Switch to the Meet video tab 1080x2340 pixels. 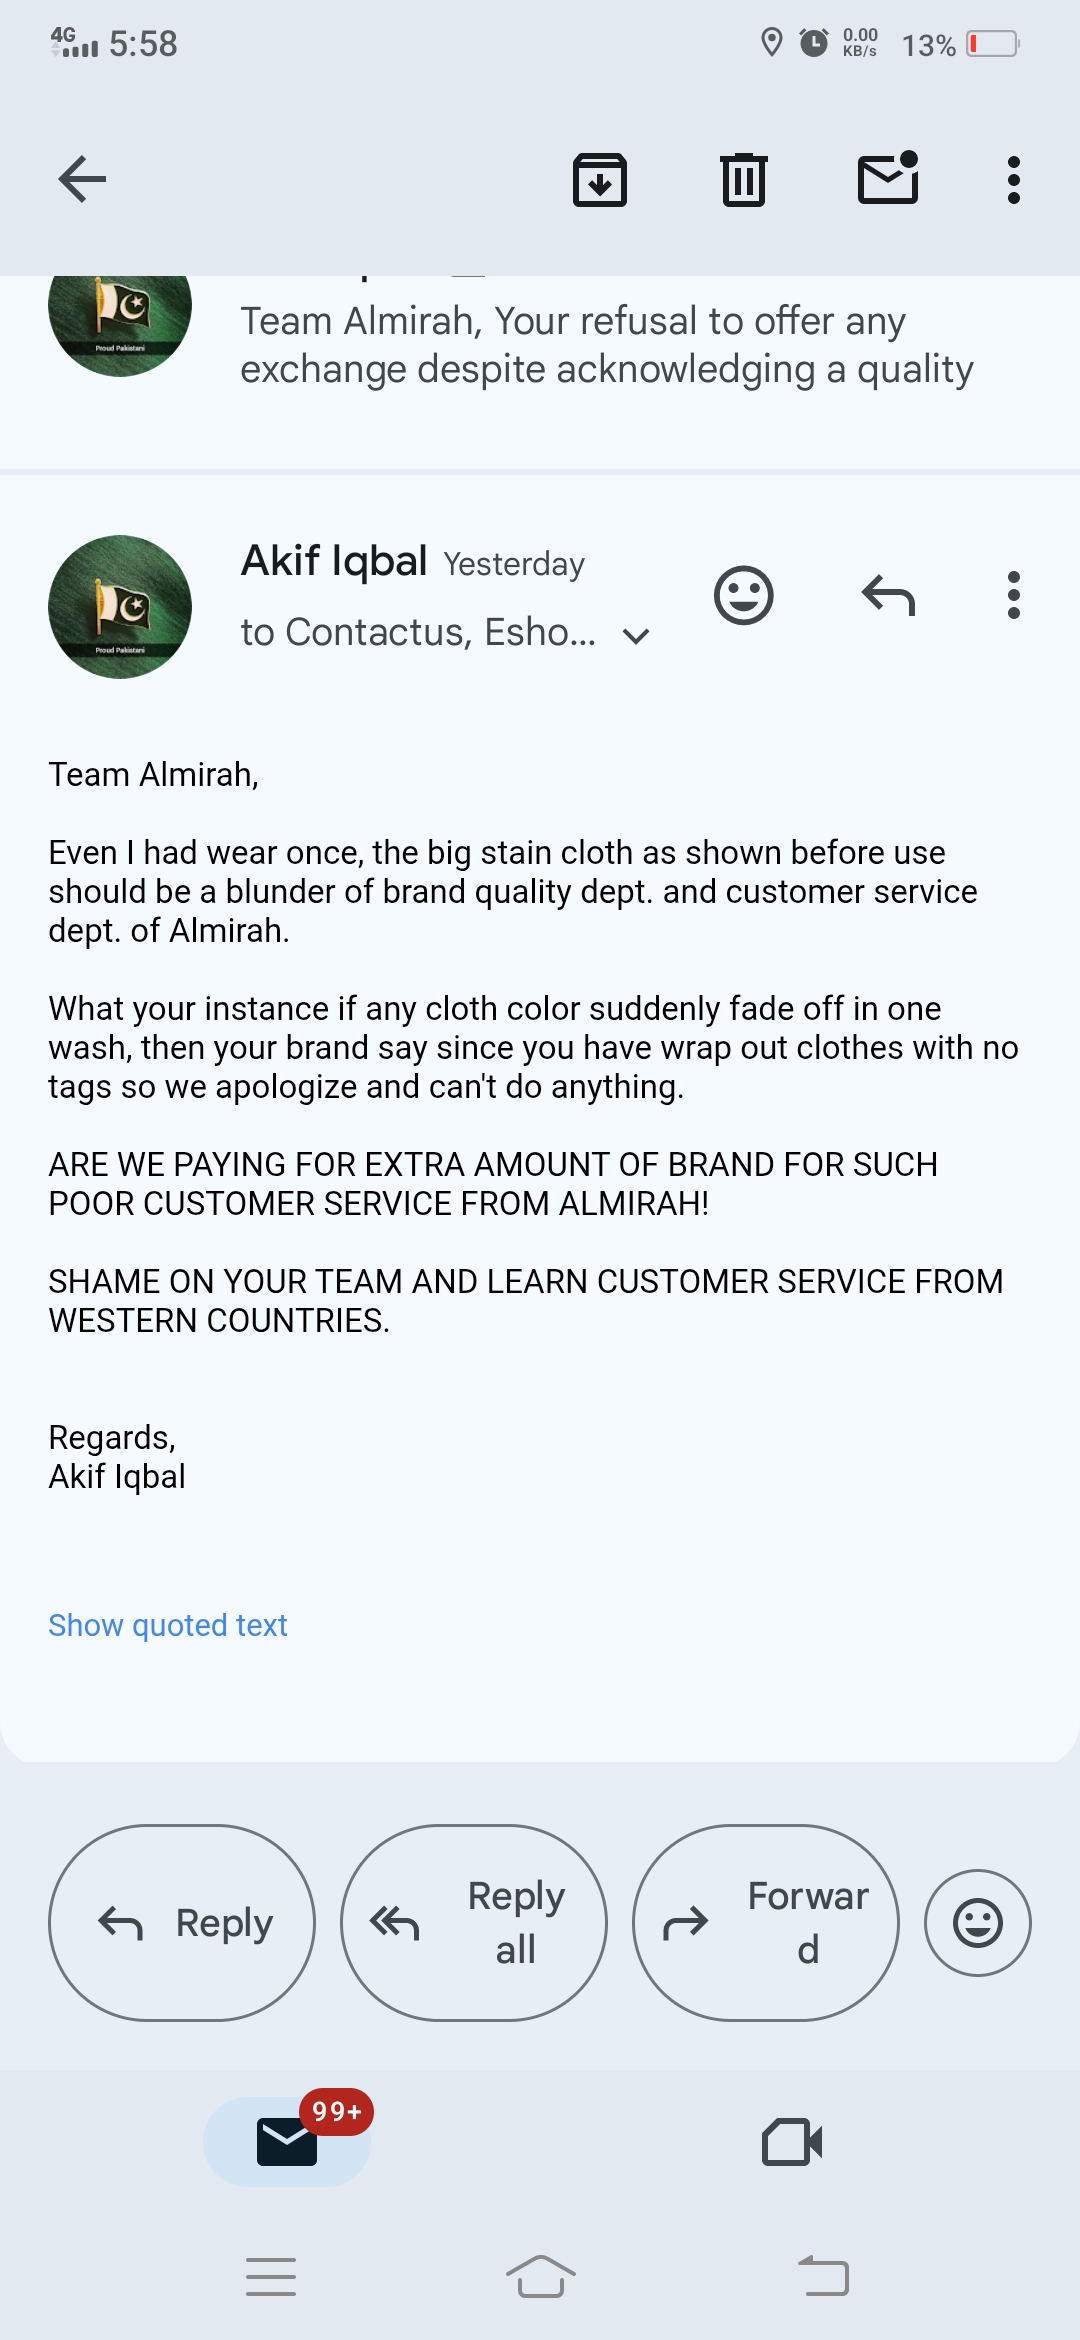pos(792,2142)
